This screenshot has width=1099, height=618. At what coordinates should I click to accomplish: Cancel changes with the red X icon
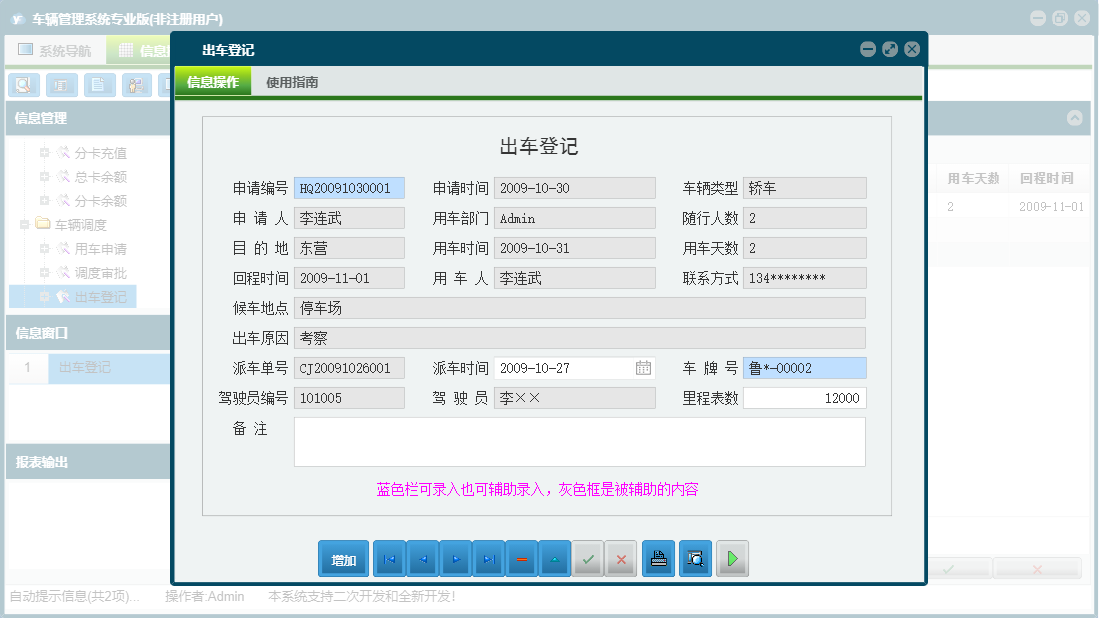(621, 558)
